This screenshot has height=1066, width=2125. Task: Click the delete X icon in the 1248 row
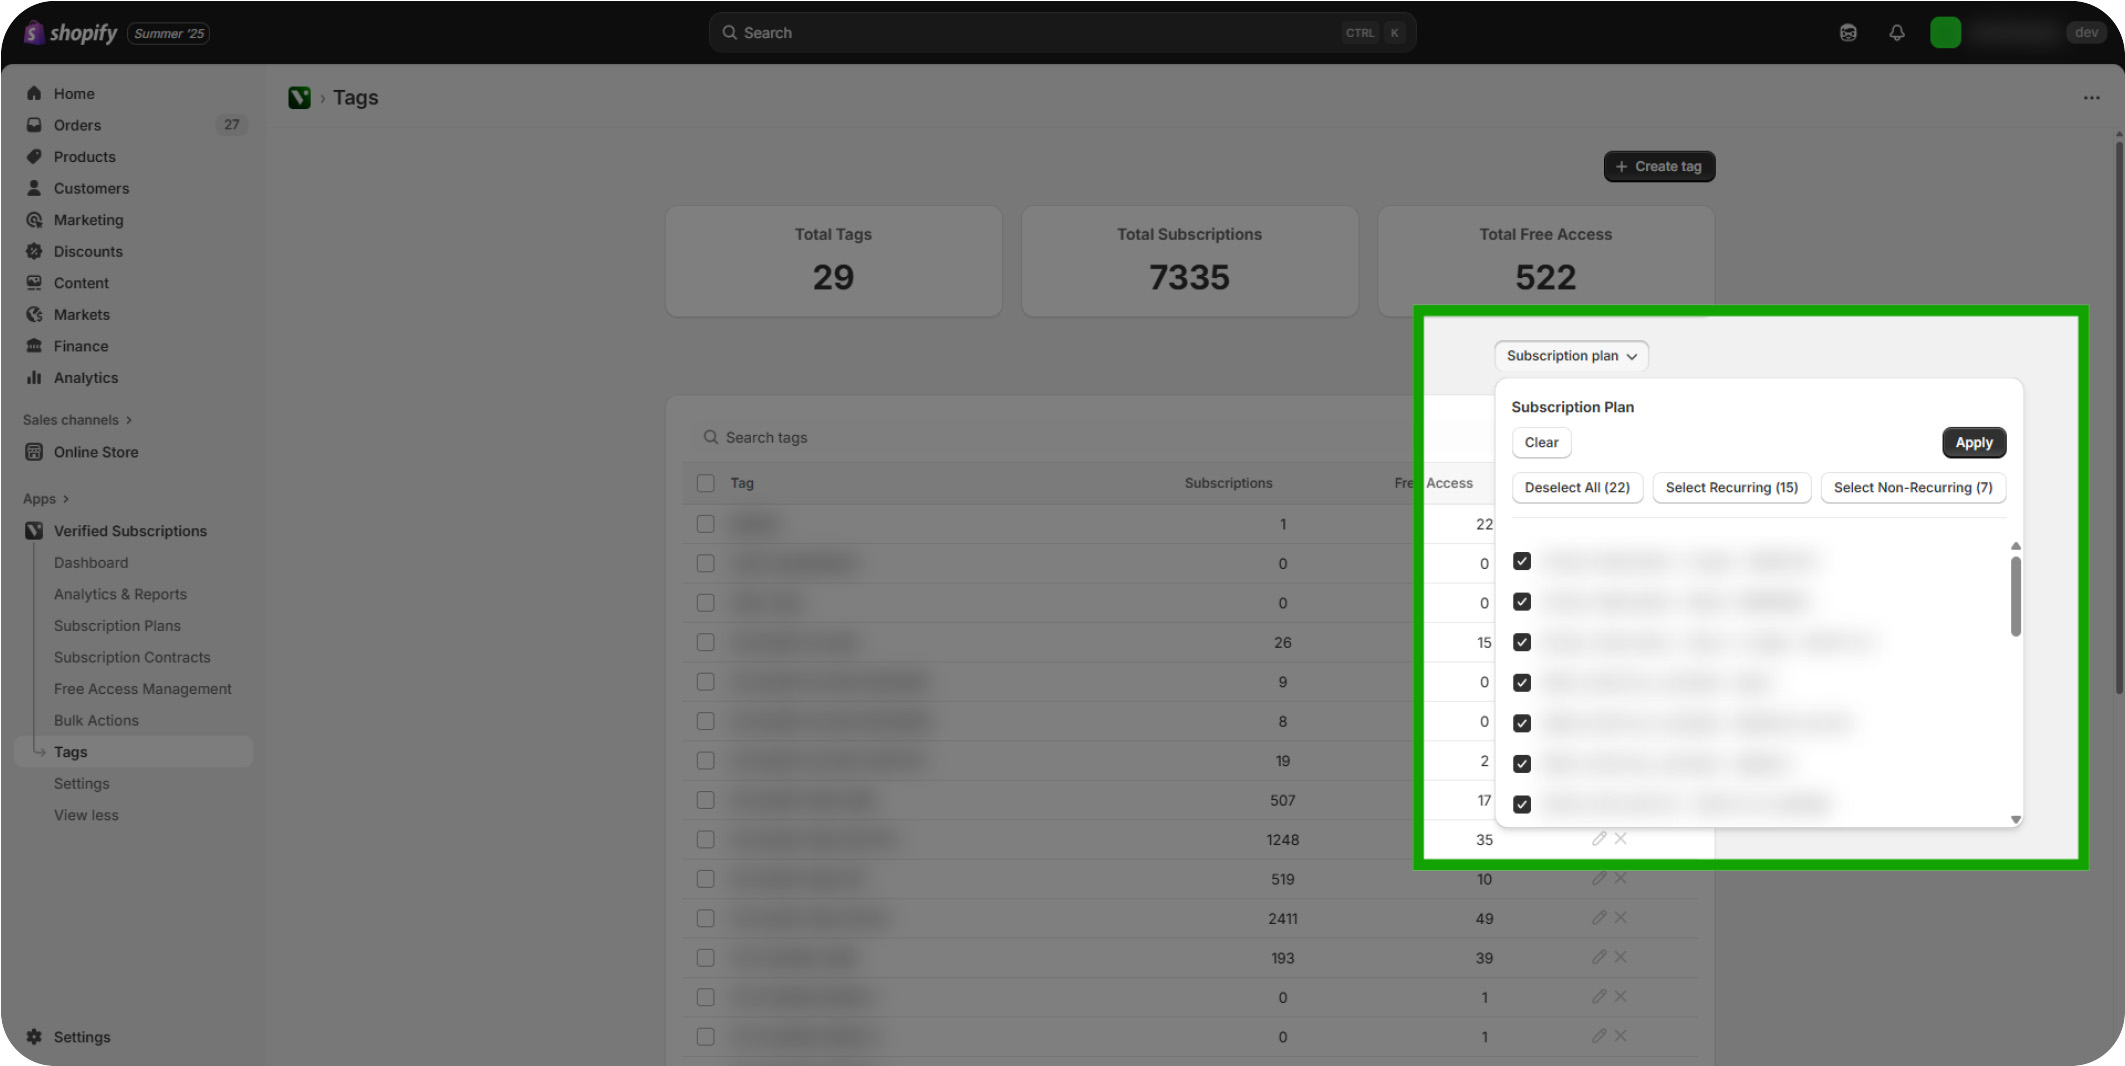click(x=1621, y=839)
